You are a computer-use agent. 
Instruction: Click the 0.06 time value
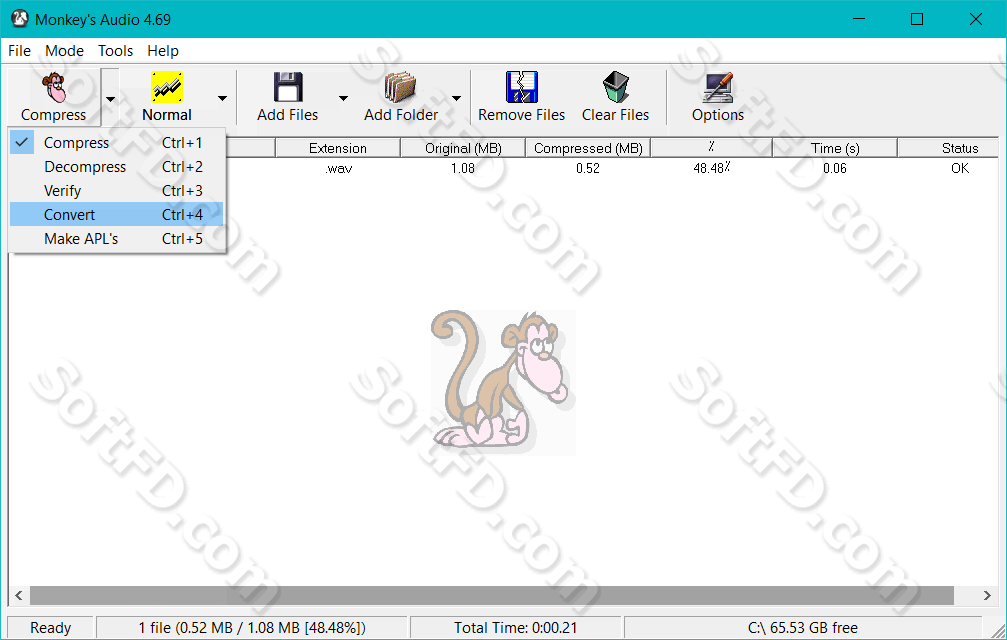click(835, 168)
